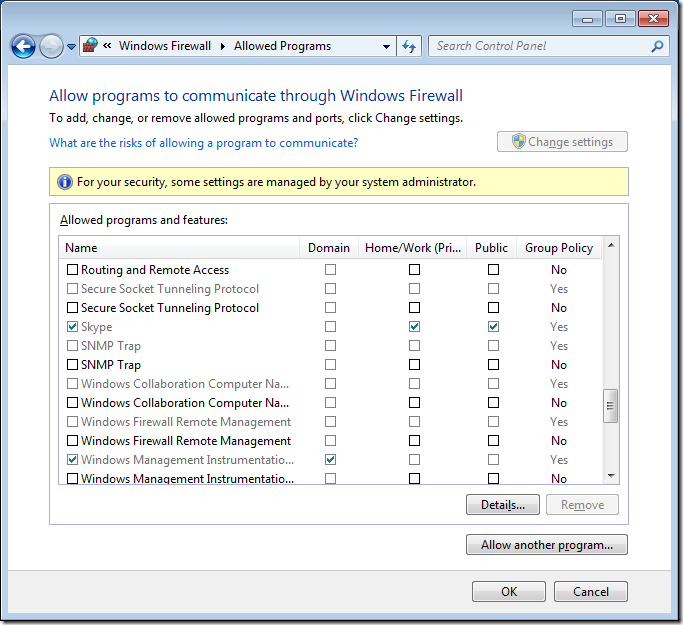This screenshot has height=625, width=683.
Task: Click the Forward navigation arrow
Action: tap(51, 46)
